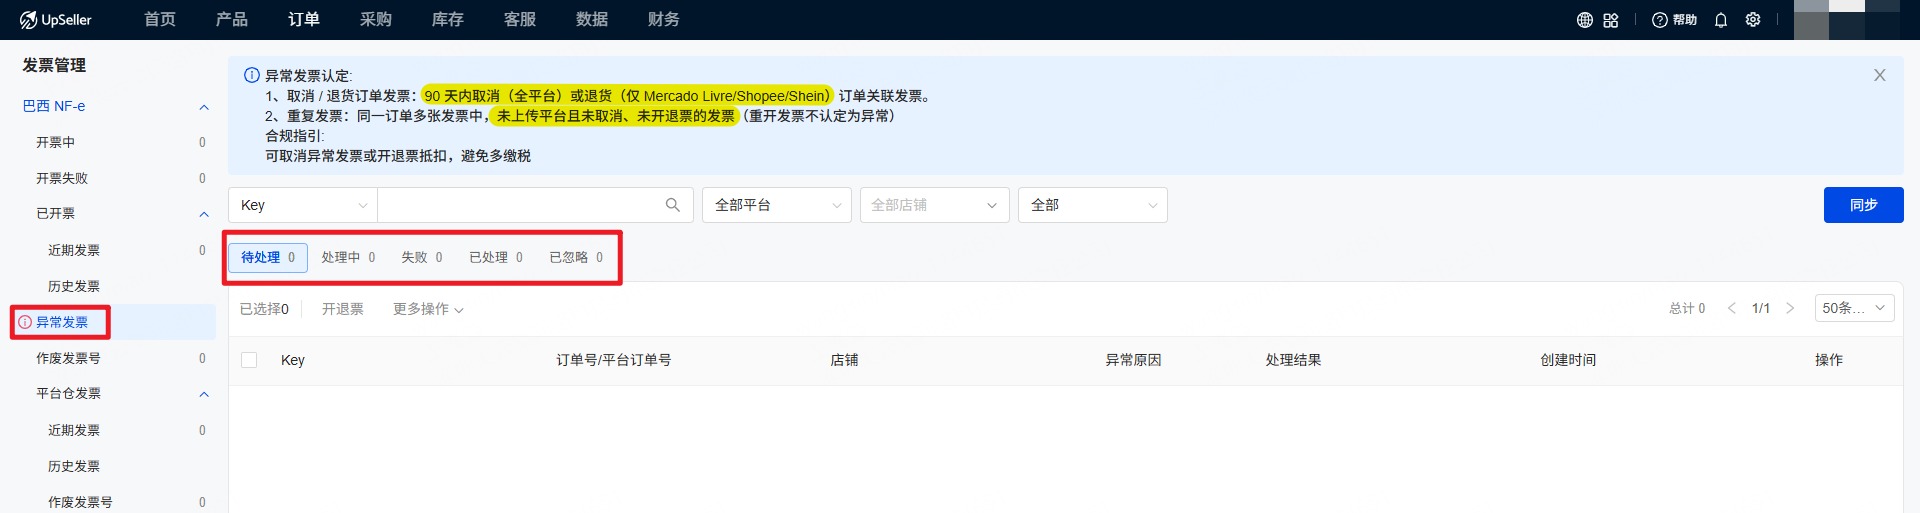Tick the select-all checkbox in table header

click(x=249, y=360)
